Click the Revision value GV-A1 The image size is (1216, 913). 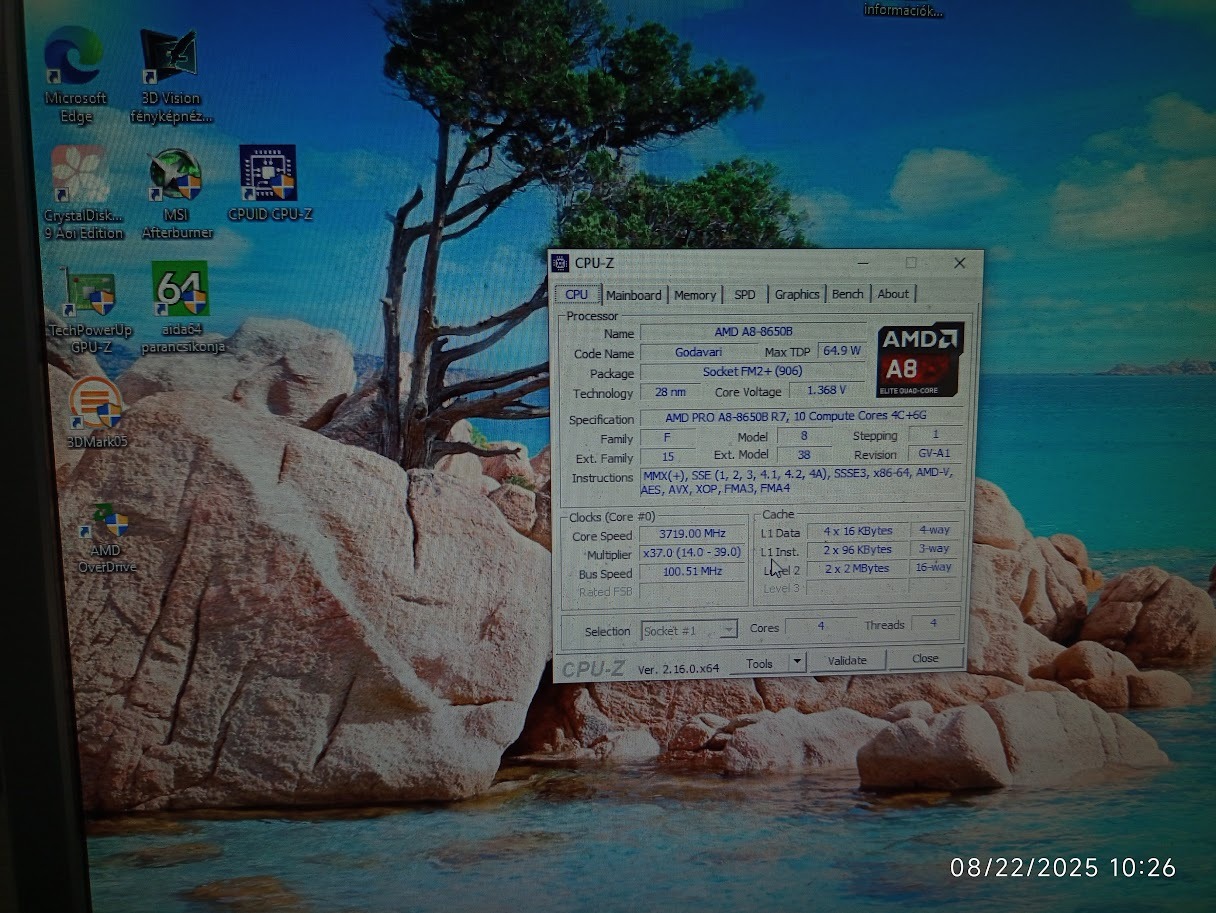(935, 454)
